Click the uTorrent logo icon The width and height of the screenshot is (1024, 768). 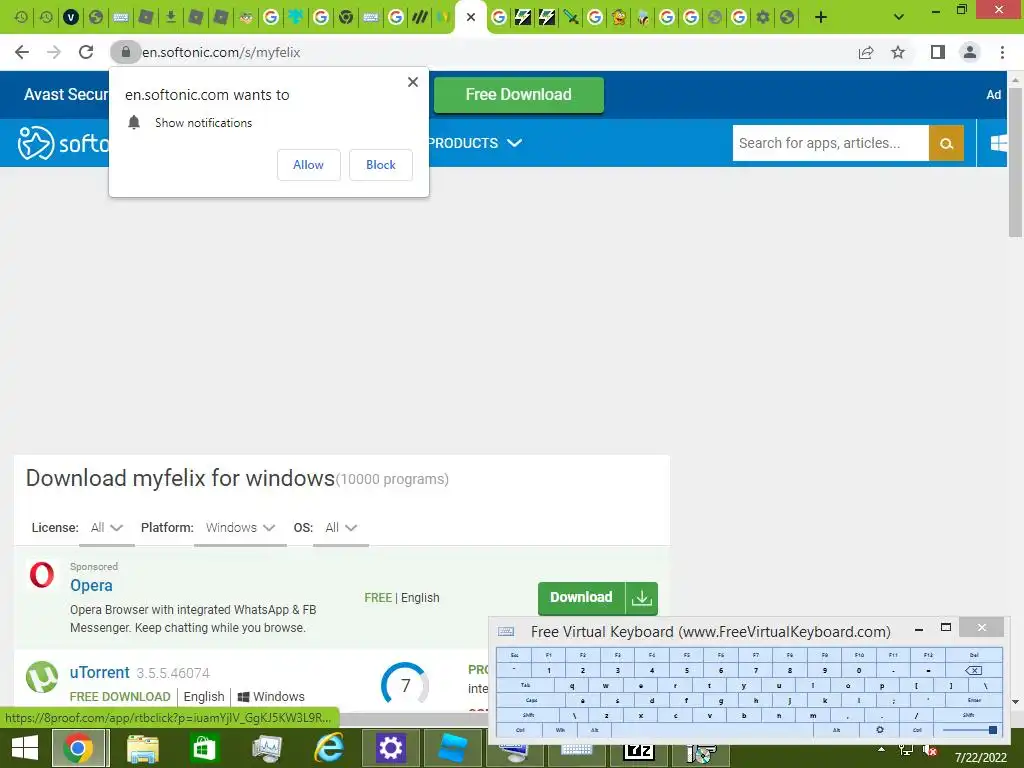coord(42,677)
